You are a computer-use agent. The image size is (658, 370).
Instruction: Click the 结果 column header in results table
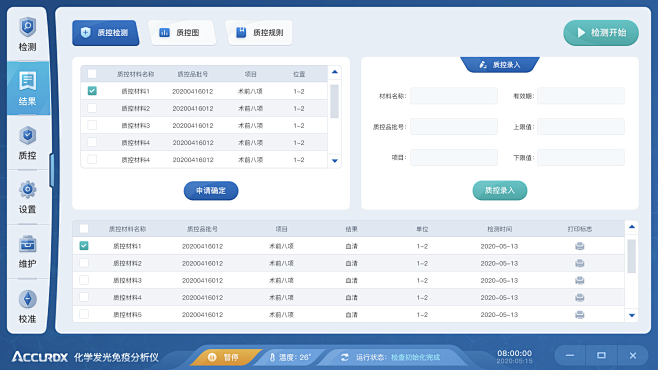click(x=351, y=229)
